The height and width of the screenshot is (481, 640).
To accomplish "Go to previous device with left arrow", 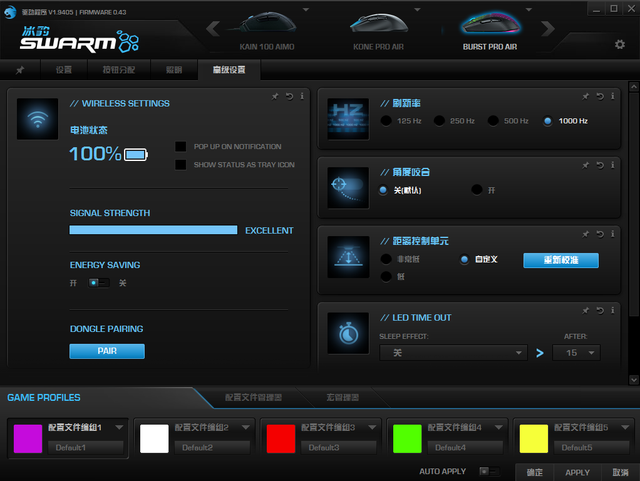I will coord(213,29).
